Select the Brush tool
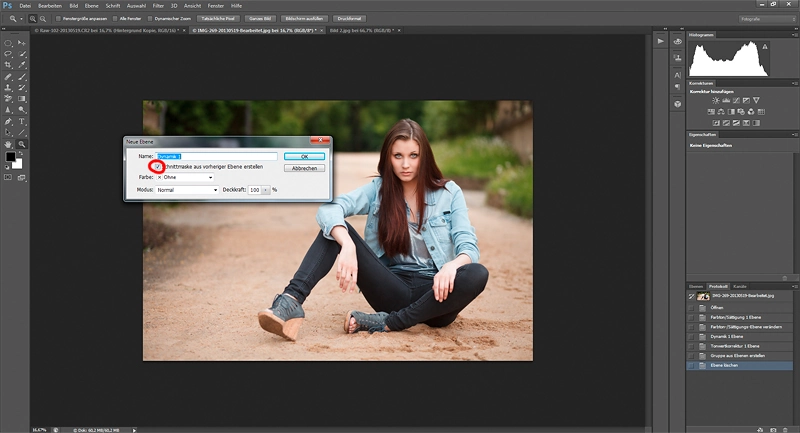 pos(22,77)
